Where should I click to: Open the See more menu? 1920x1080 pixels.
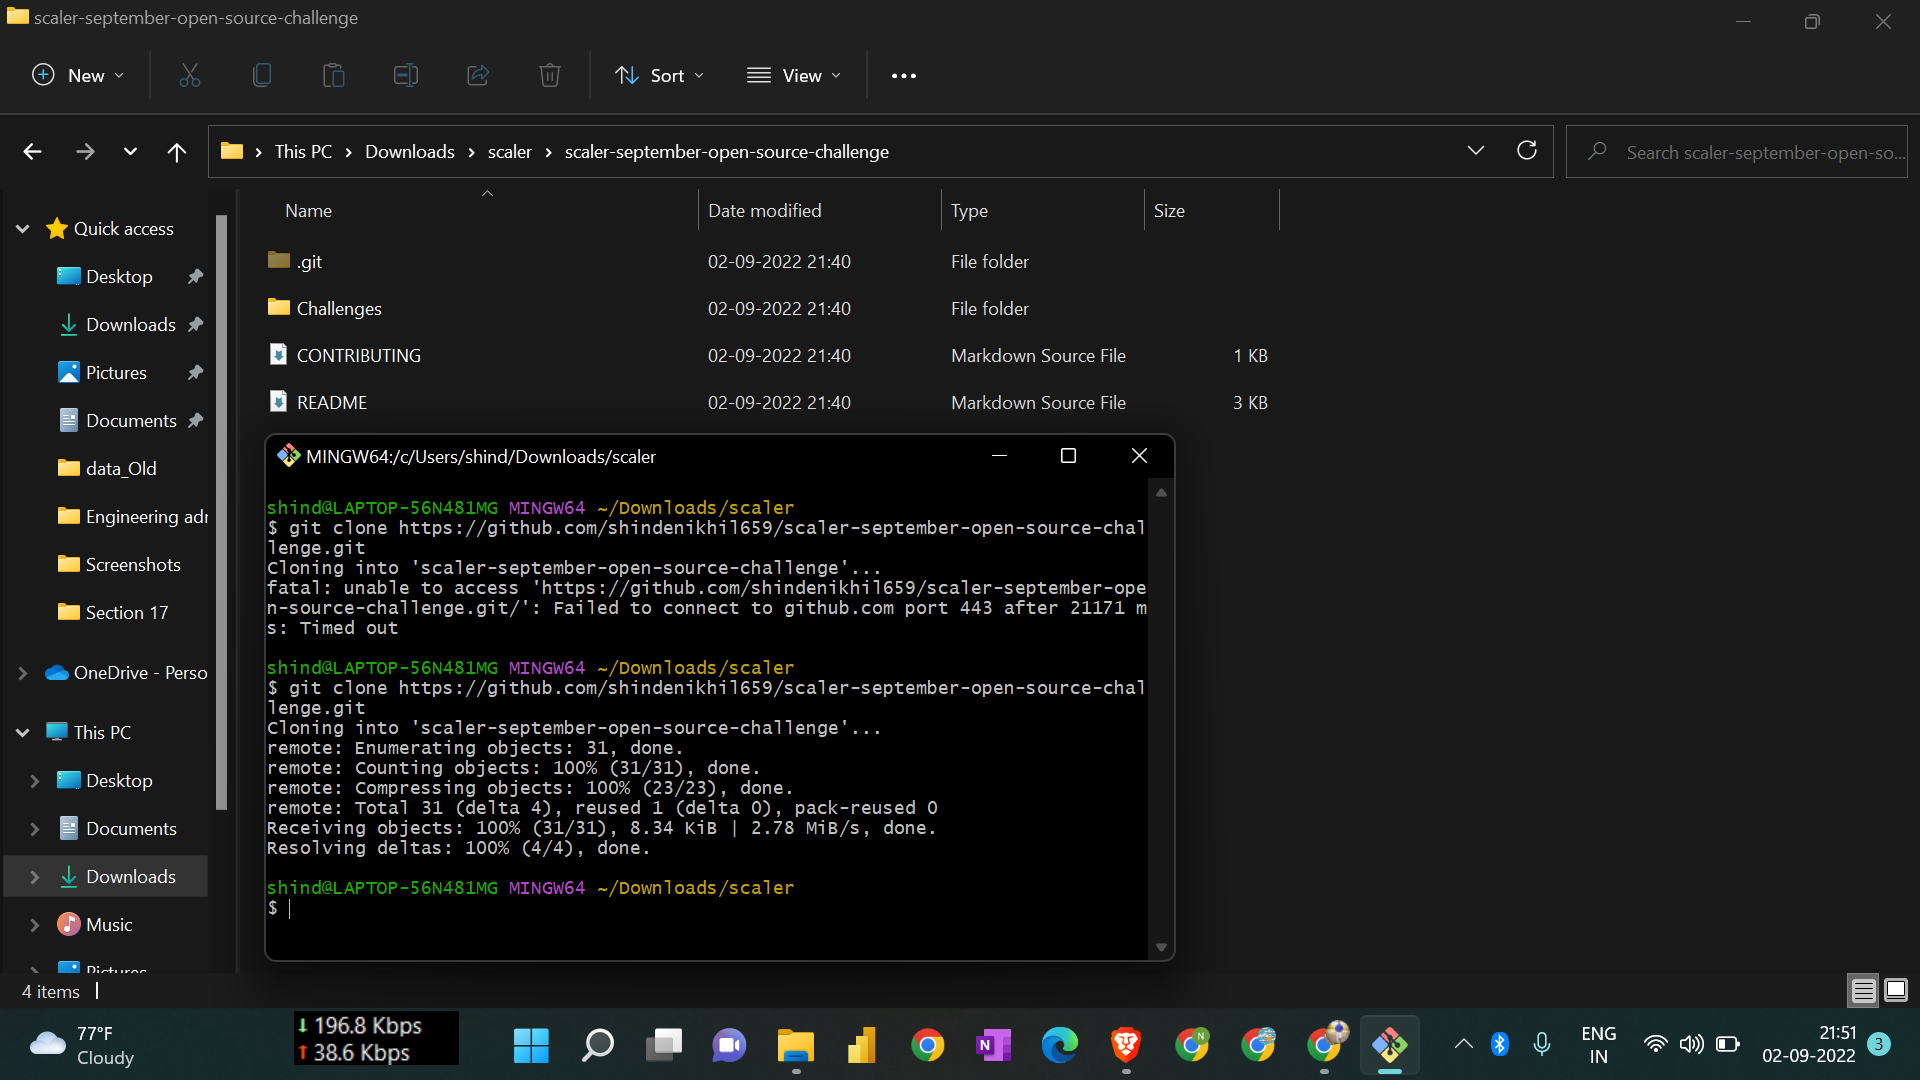pos(903,75)
